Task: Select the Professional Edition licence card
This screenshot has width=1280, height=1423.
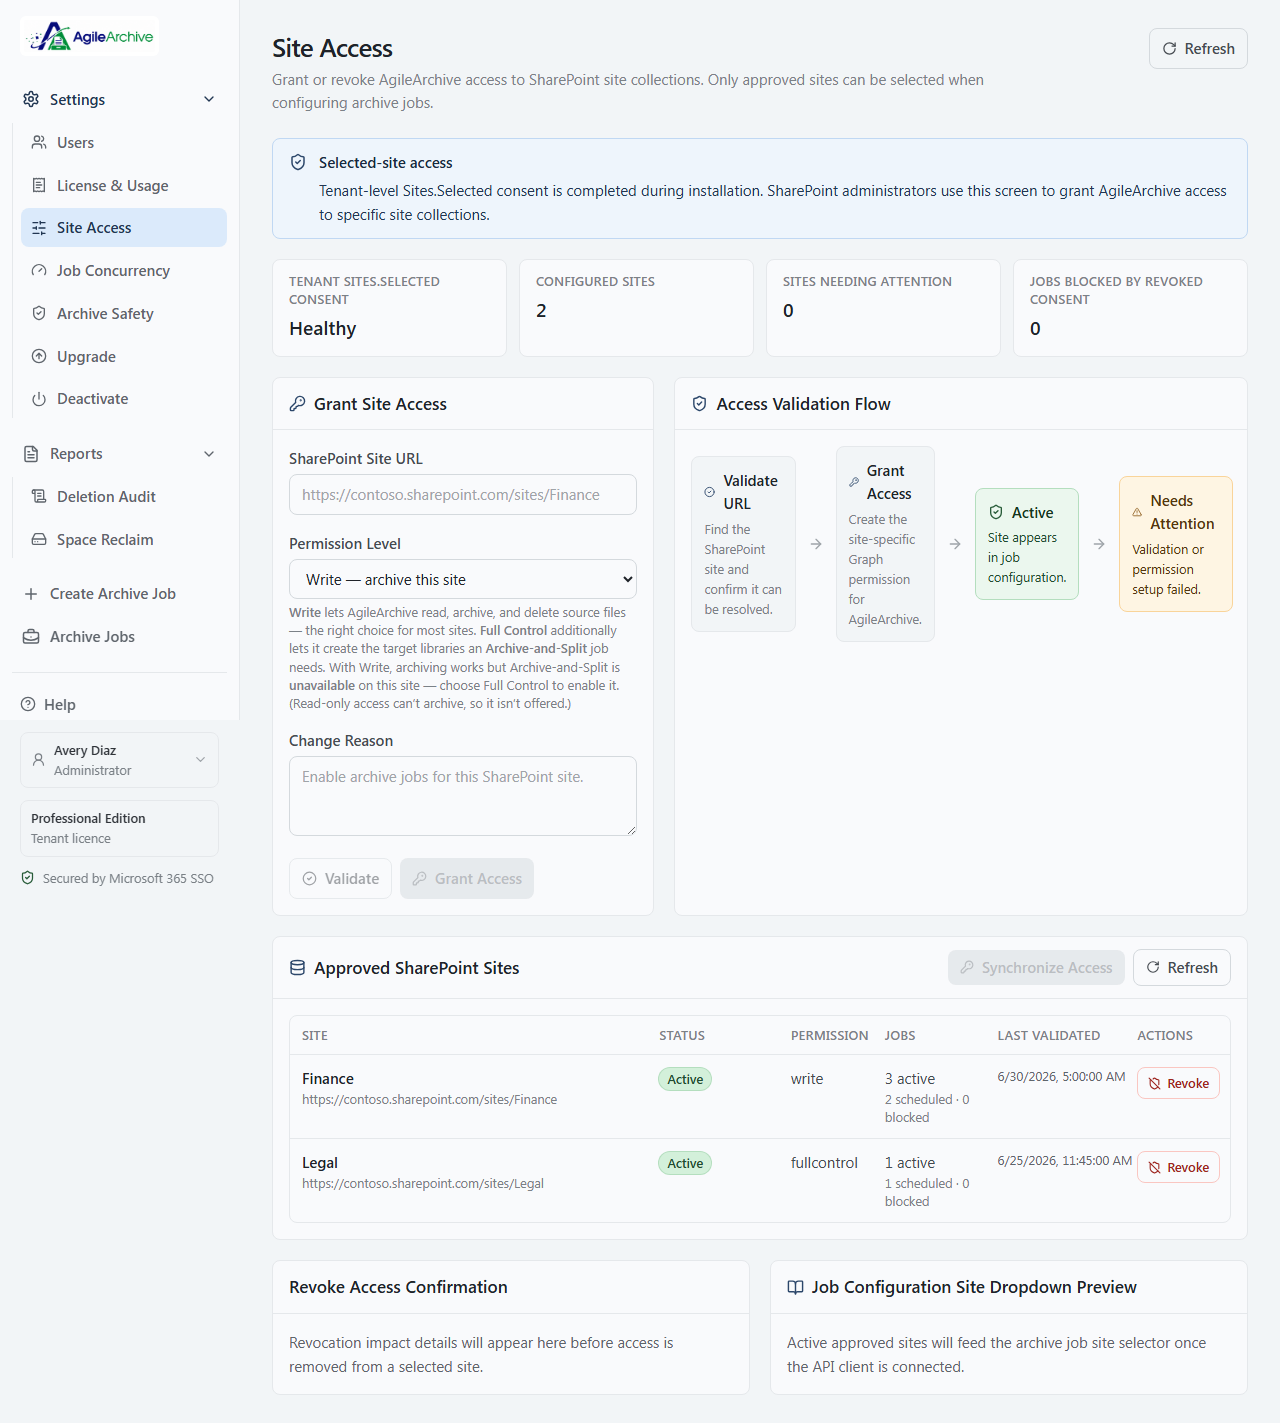Action: [119, 828]
